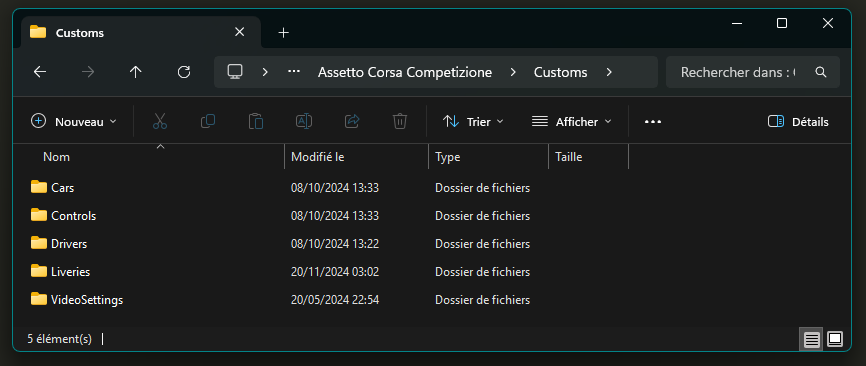Sort by the Nom column header

(56, 157)
